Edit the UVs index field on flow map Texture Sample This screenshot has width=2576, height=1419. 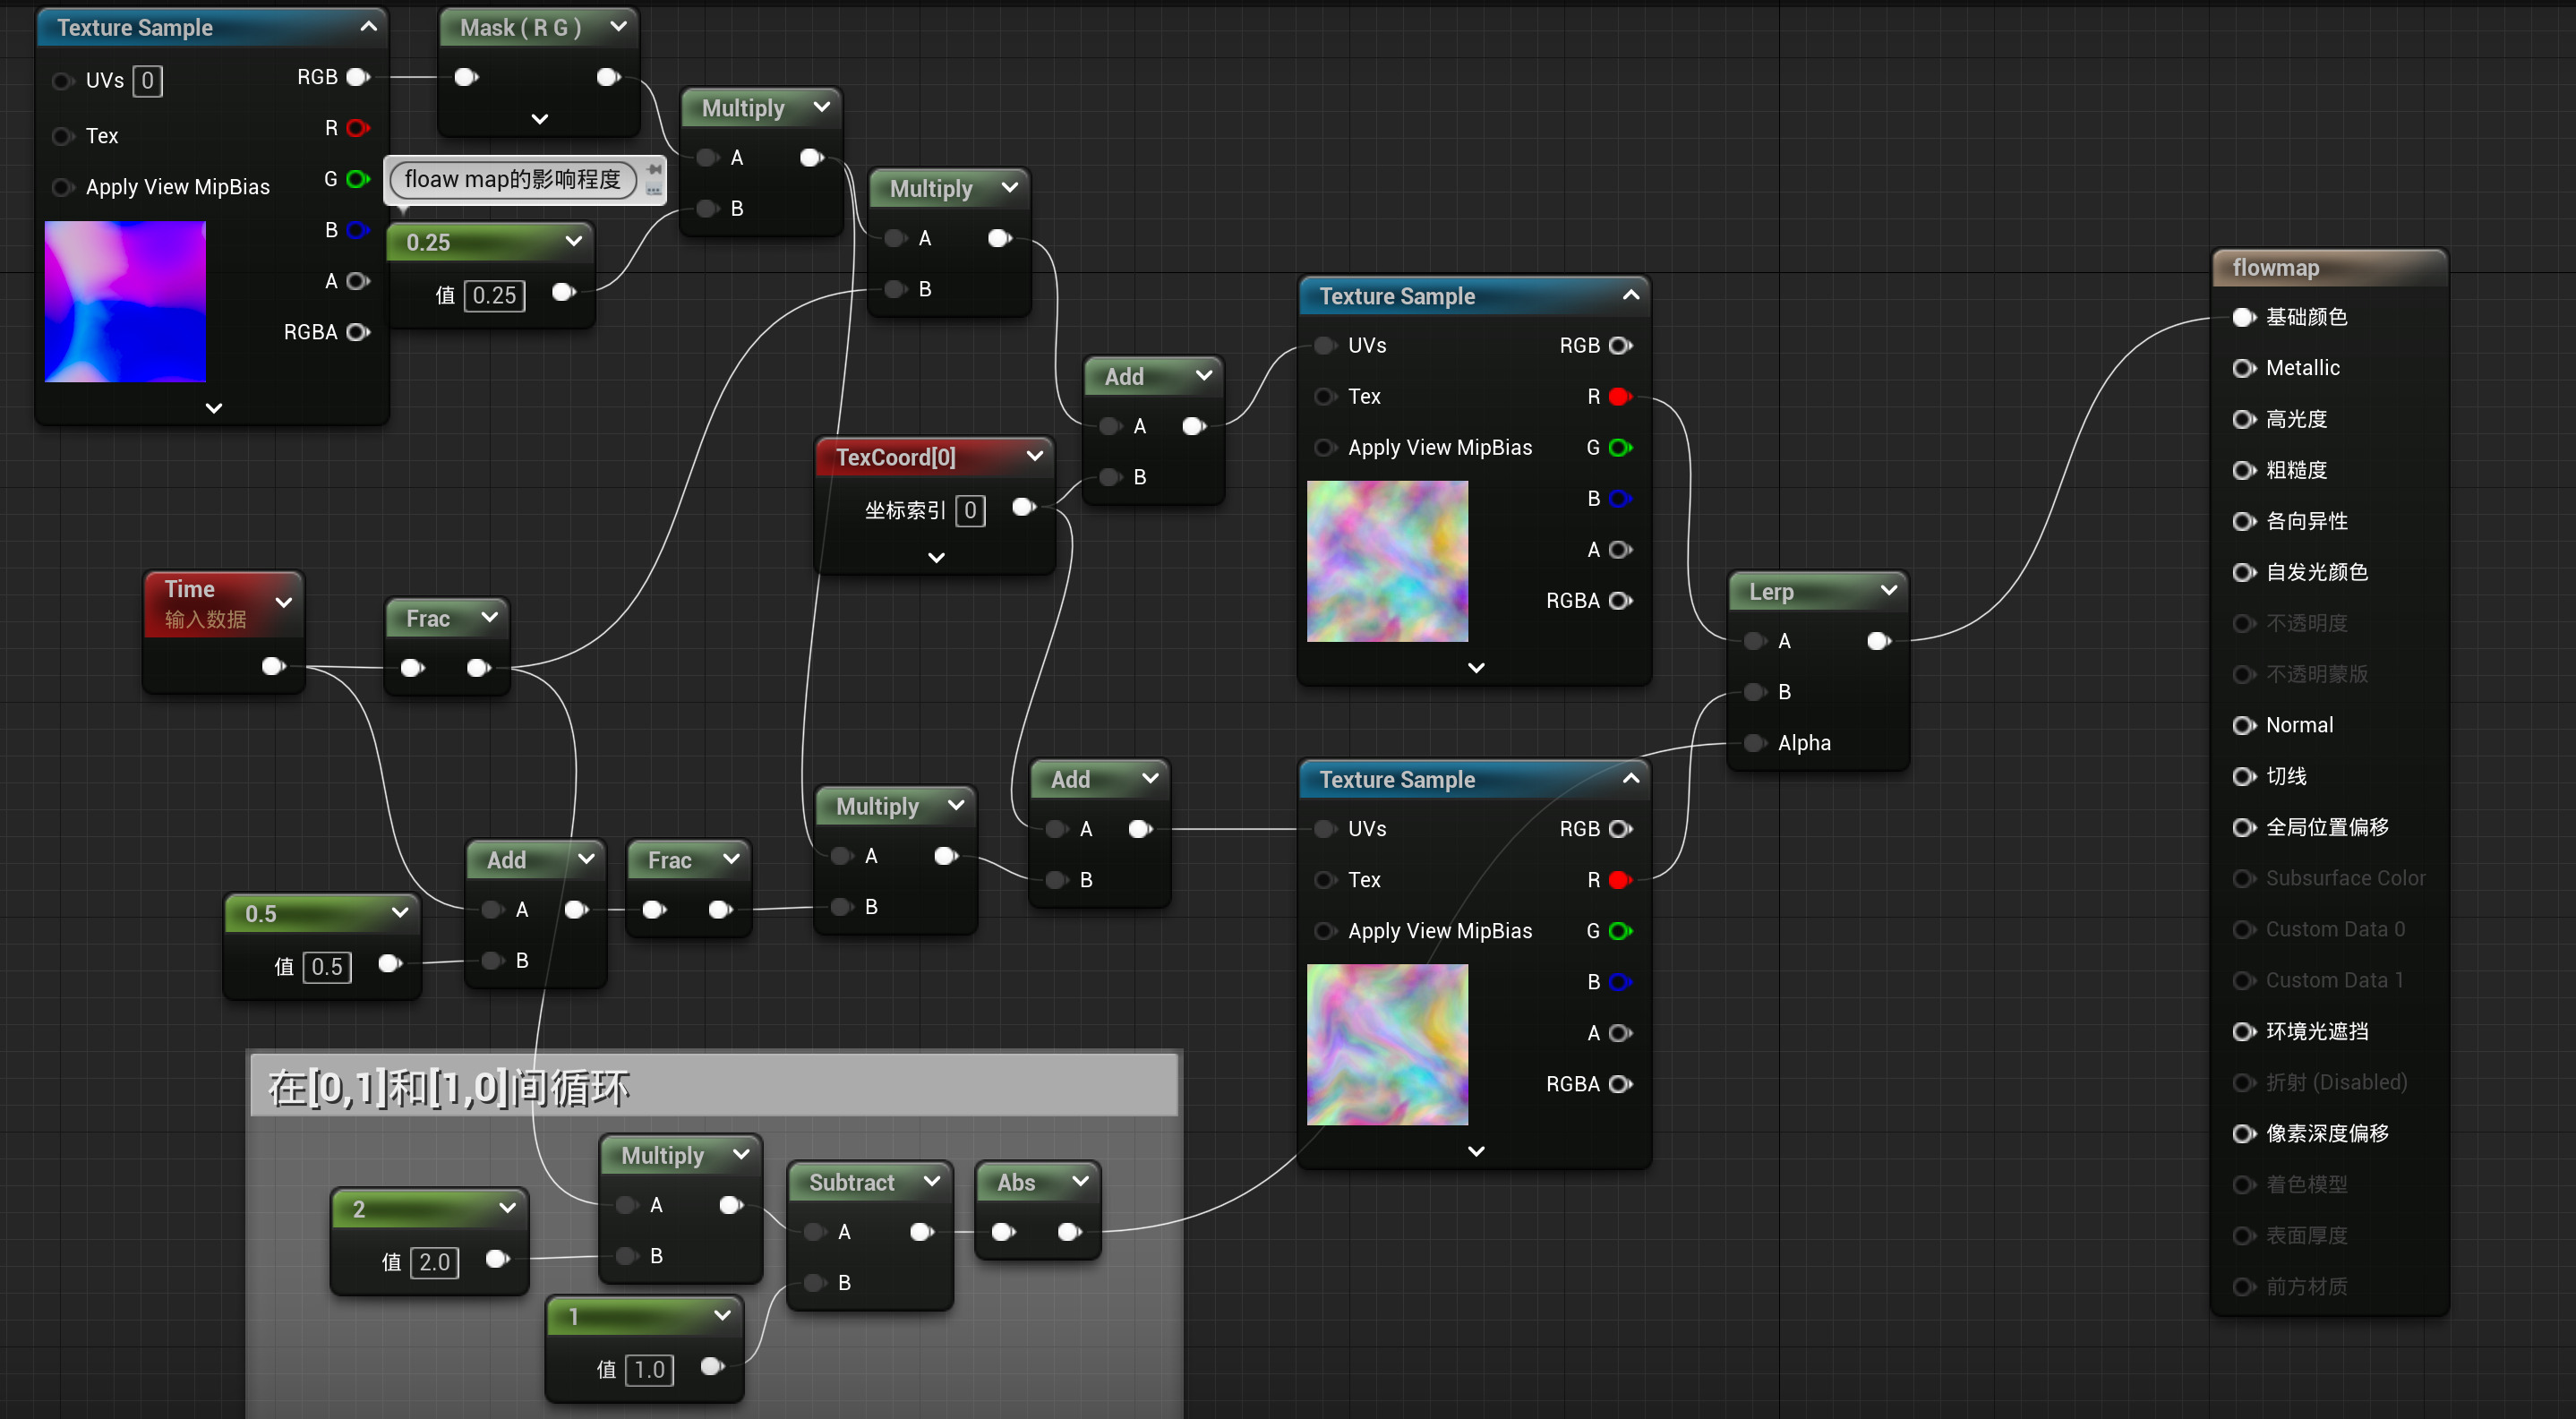pos(147,81)
